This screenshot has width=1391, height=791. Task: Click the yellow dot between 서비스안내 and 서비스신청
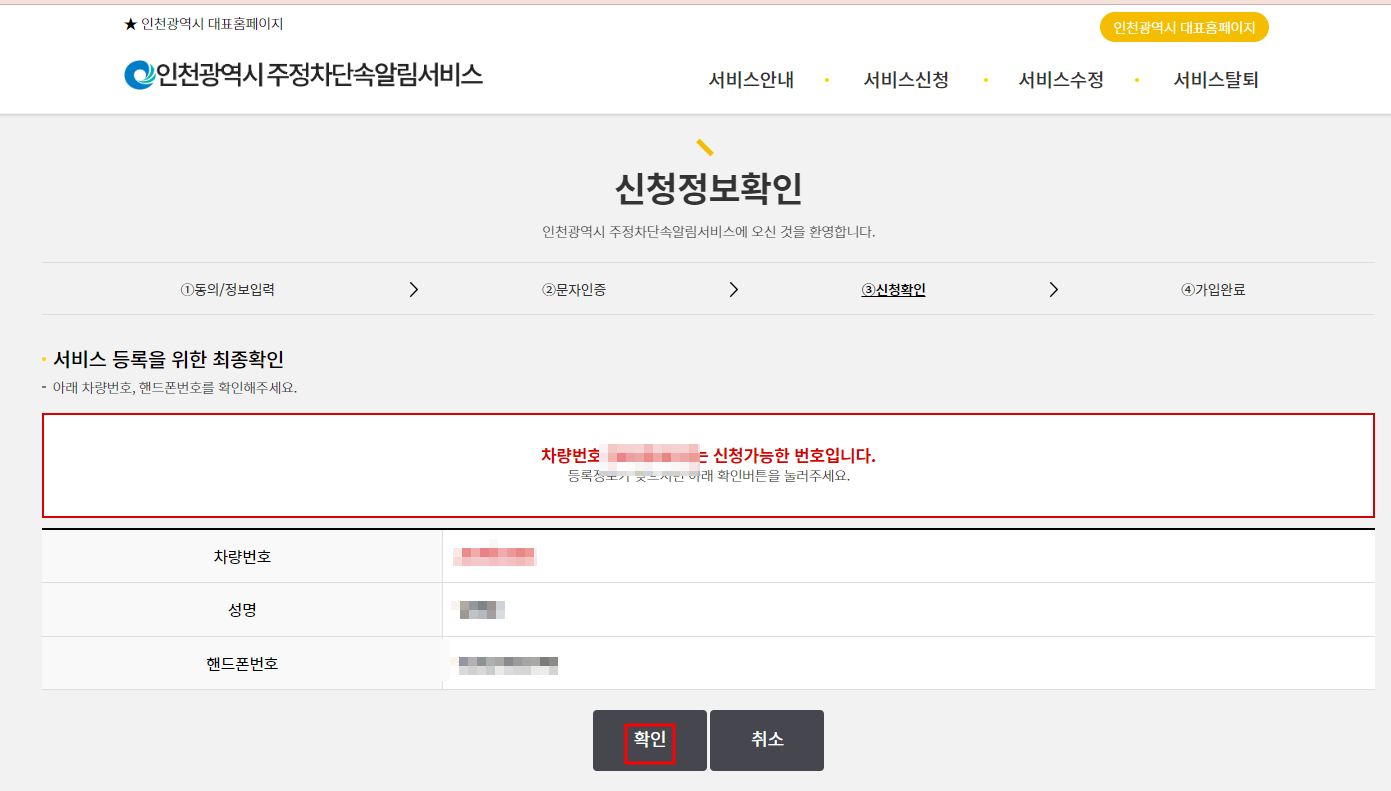(828, 80)
